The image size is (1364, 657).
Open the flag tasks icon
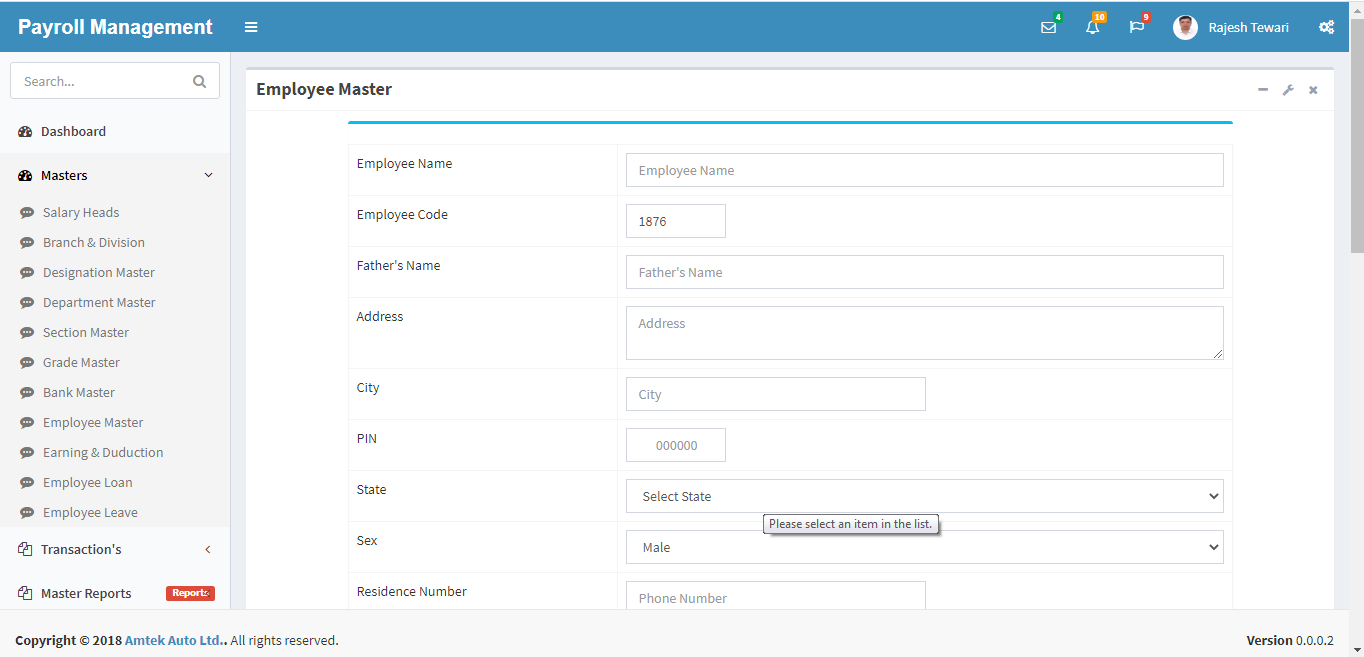pyautogui.click(x=1136, y=27)
